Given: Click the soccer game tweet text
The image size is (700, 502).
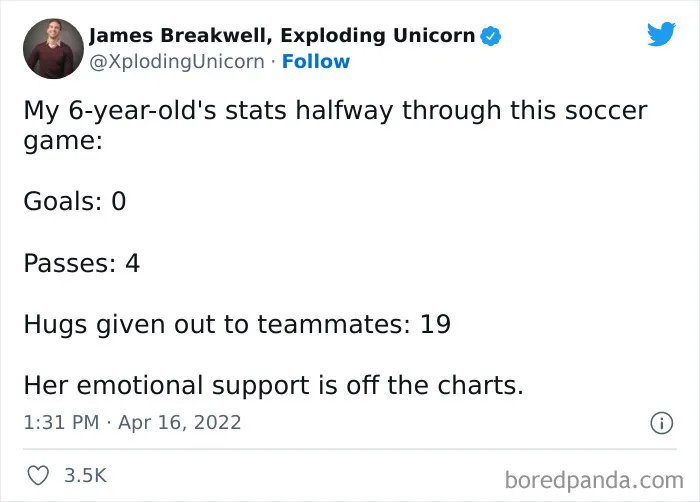Looking at the screenshot, I should coord(335,125).
